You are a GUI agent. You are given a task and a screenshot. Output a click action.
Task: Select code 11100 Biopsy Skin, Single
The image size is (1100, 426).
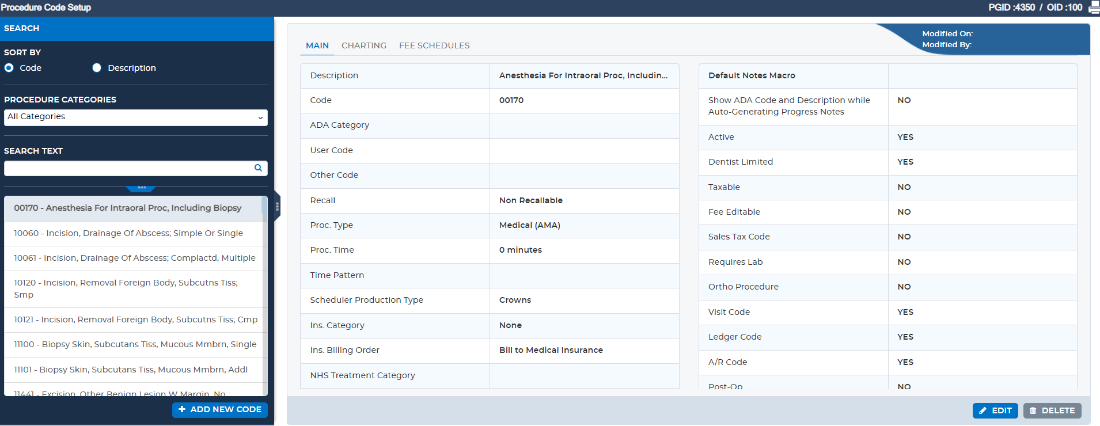pyautogui.click(x=134, y=345)
